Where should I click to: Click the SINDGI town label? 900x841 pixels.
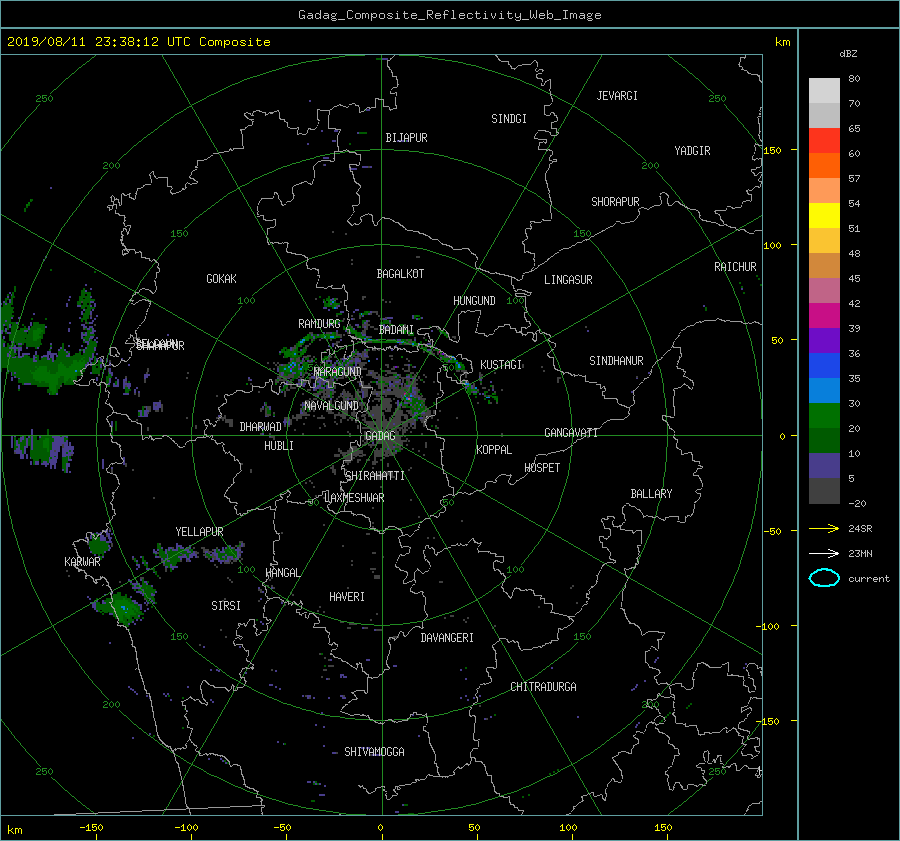pos(509,119)
